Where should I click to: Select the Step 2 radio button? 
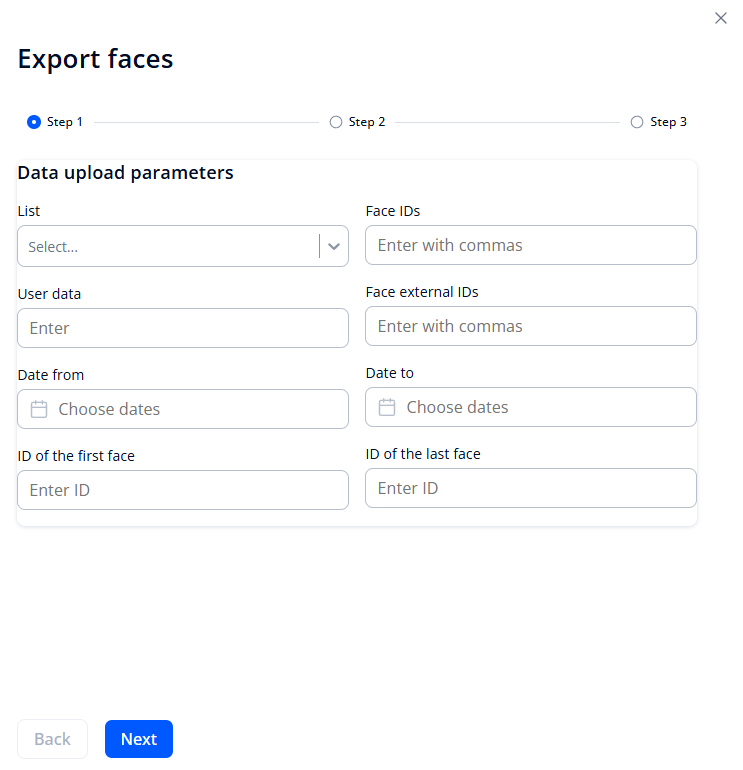point(336,122)
